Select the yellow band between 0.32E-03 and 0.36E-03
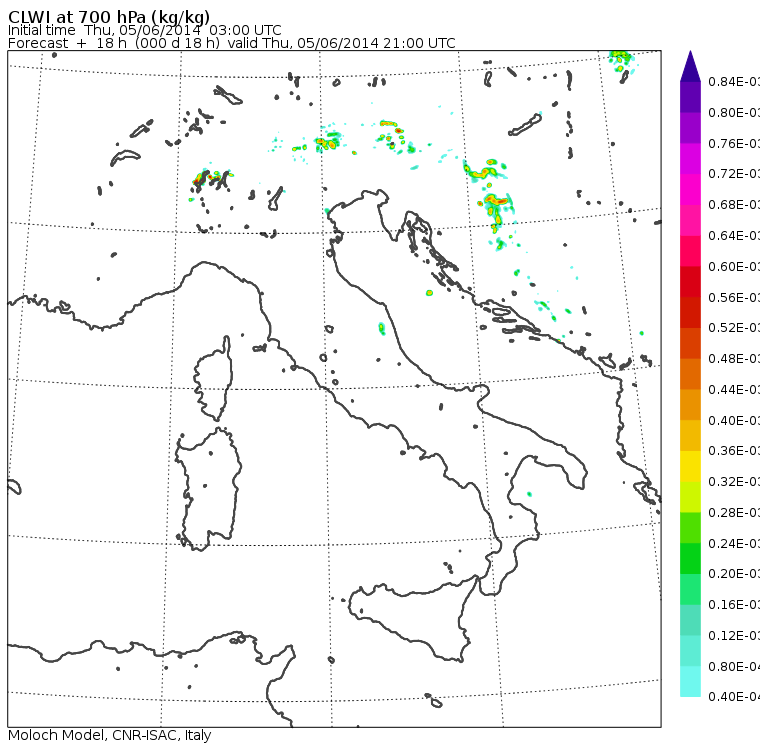 coord(690,466)
